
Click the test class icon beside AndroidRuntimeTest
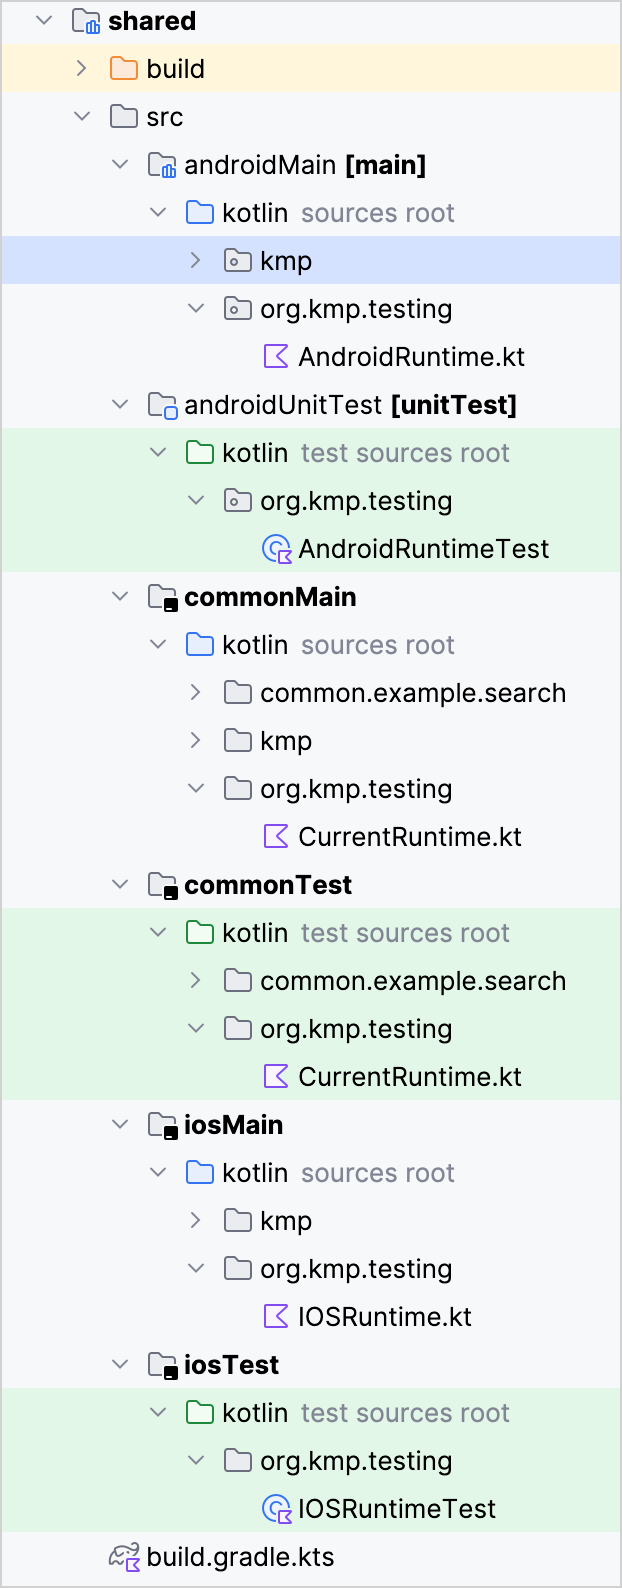coord(275,549)
